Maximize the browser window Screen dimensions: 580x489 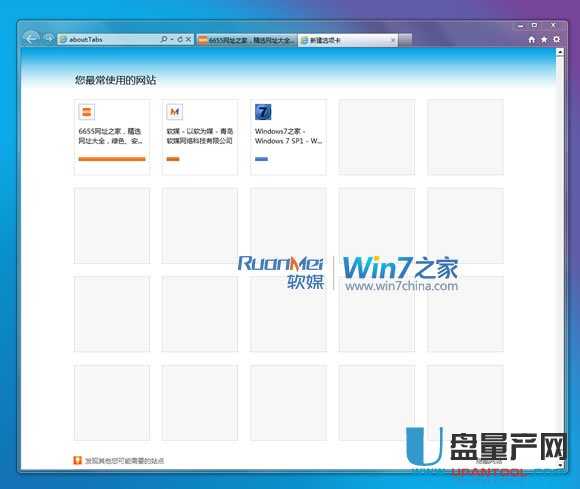pos(535,26)
